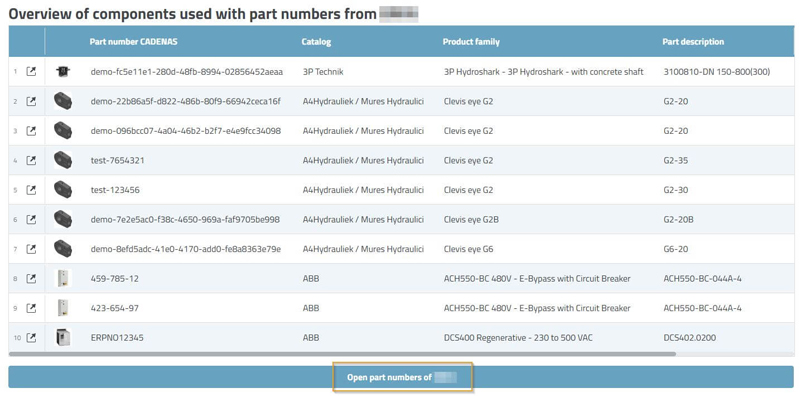Click A4Hydrauliek catalog cell in test-123456 row
The width and height of the screenshot is (800, 396).
tap(363, 190)
